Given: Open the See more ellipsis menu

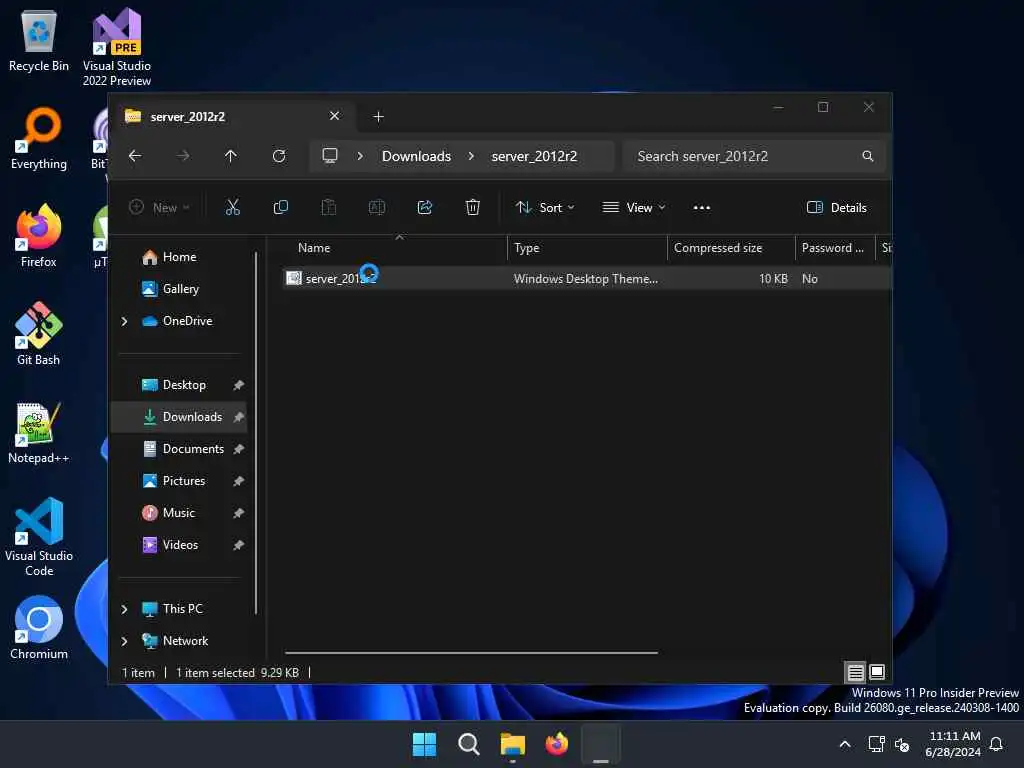Looking at the screenshot, I should point(701,208).
